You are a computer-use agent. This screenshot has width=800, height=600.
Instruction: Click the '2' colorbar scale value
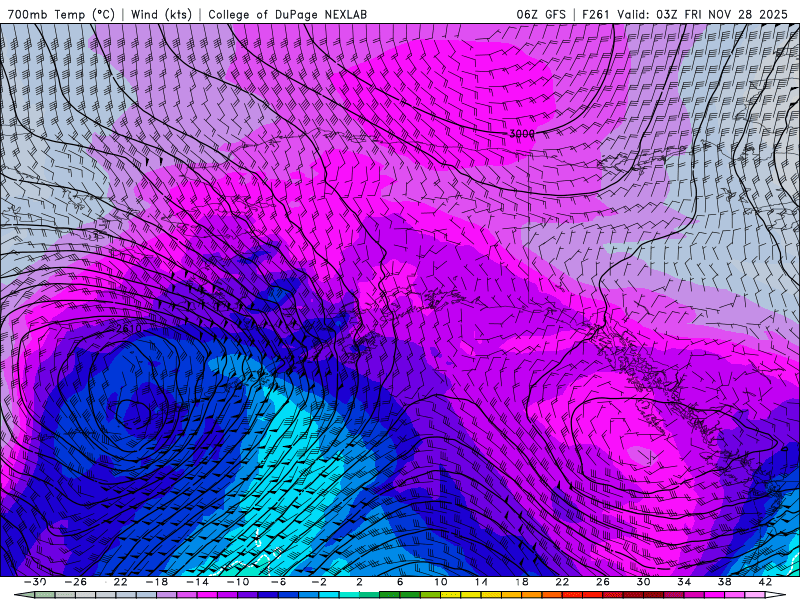[359, 582]
